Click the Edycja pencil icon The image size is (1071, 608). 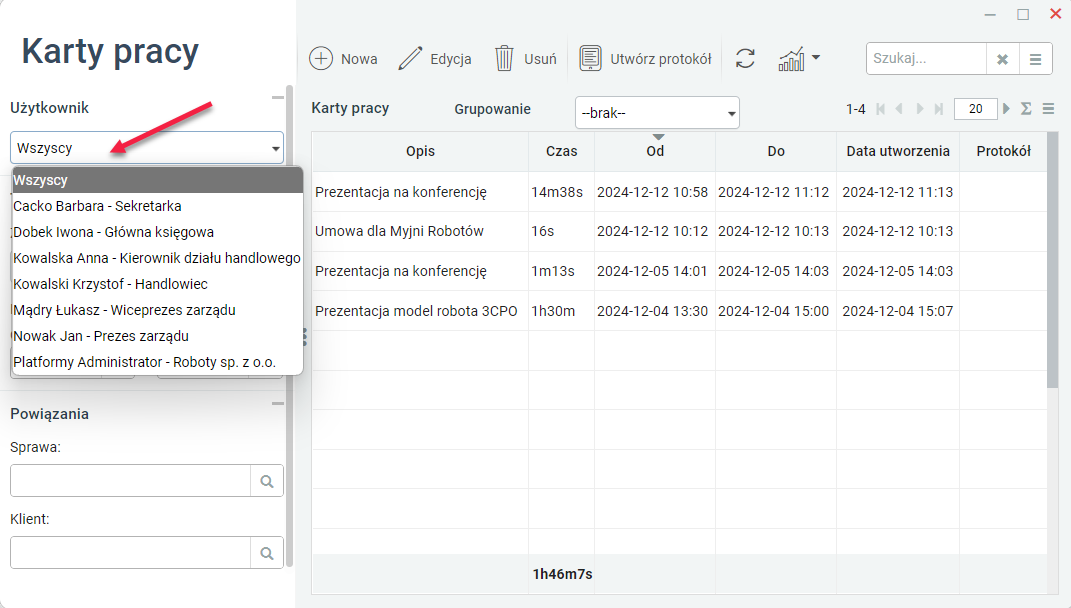(411, 59)
